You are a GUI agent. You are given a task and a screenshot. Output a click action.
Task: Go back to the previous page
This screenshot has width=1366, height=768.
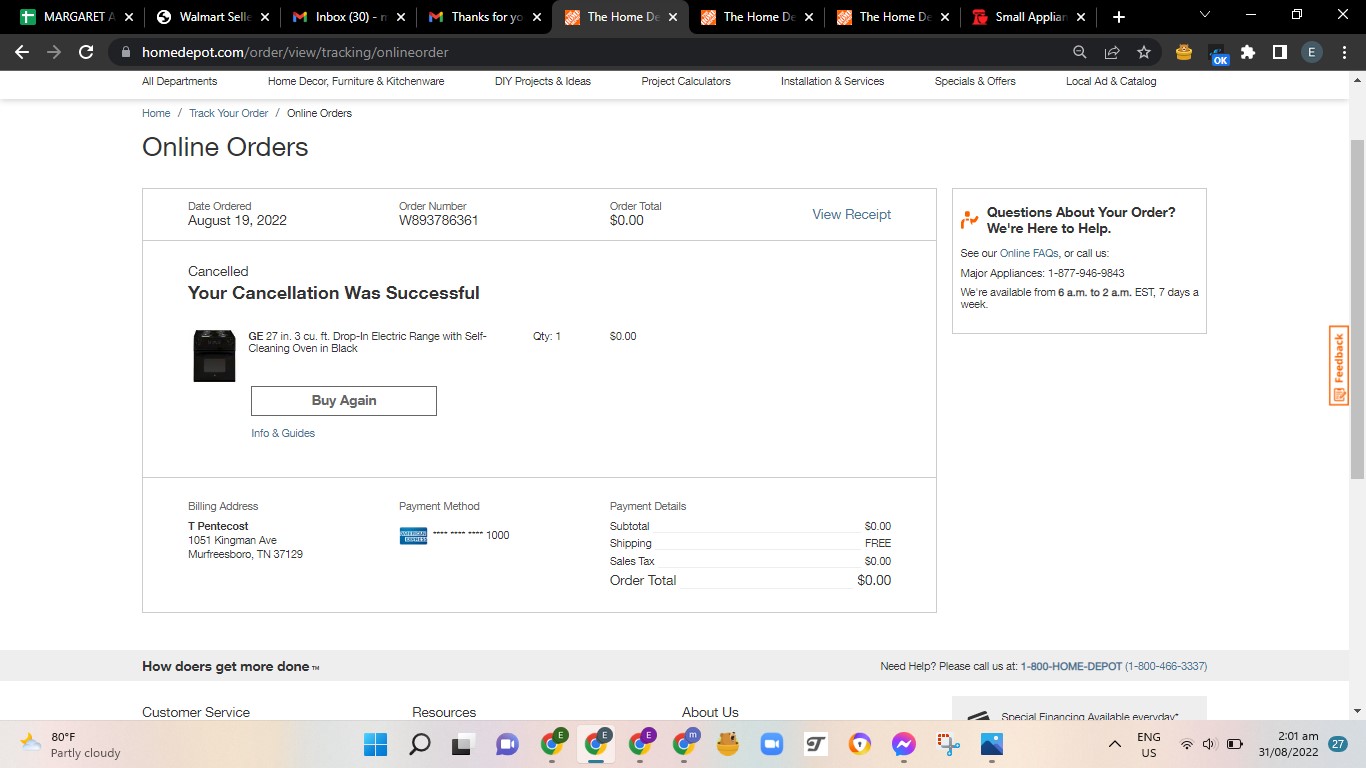[x=22, y=52]
